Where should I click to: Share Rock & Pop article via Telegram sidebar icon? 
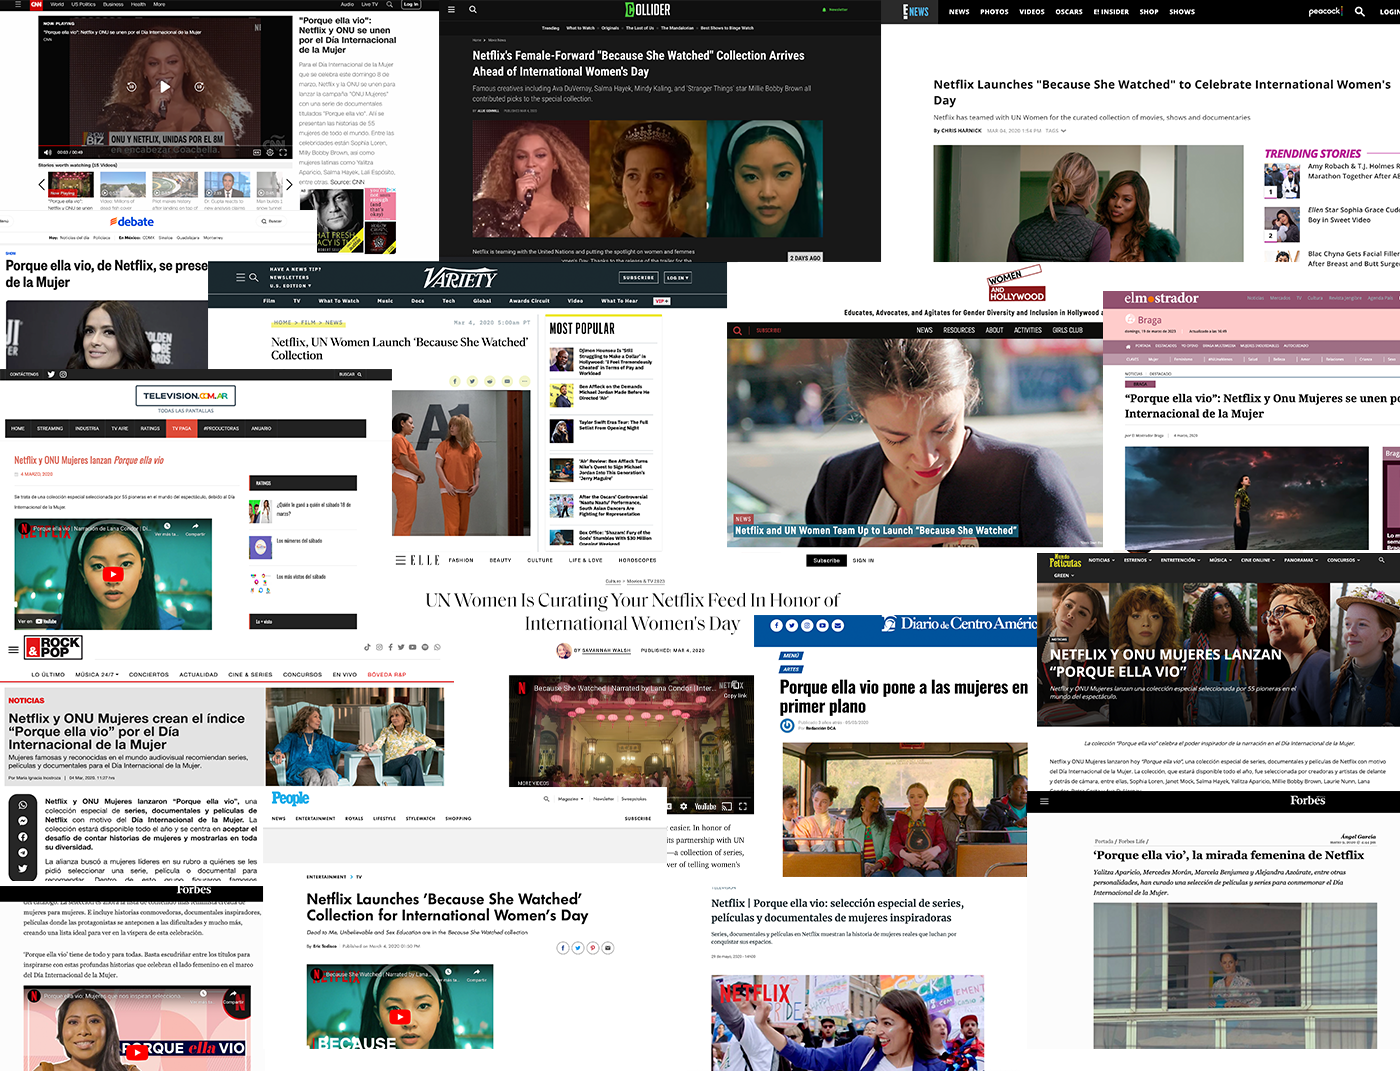pyautogui.click(x=22, y=852)
